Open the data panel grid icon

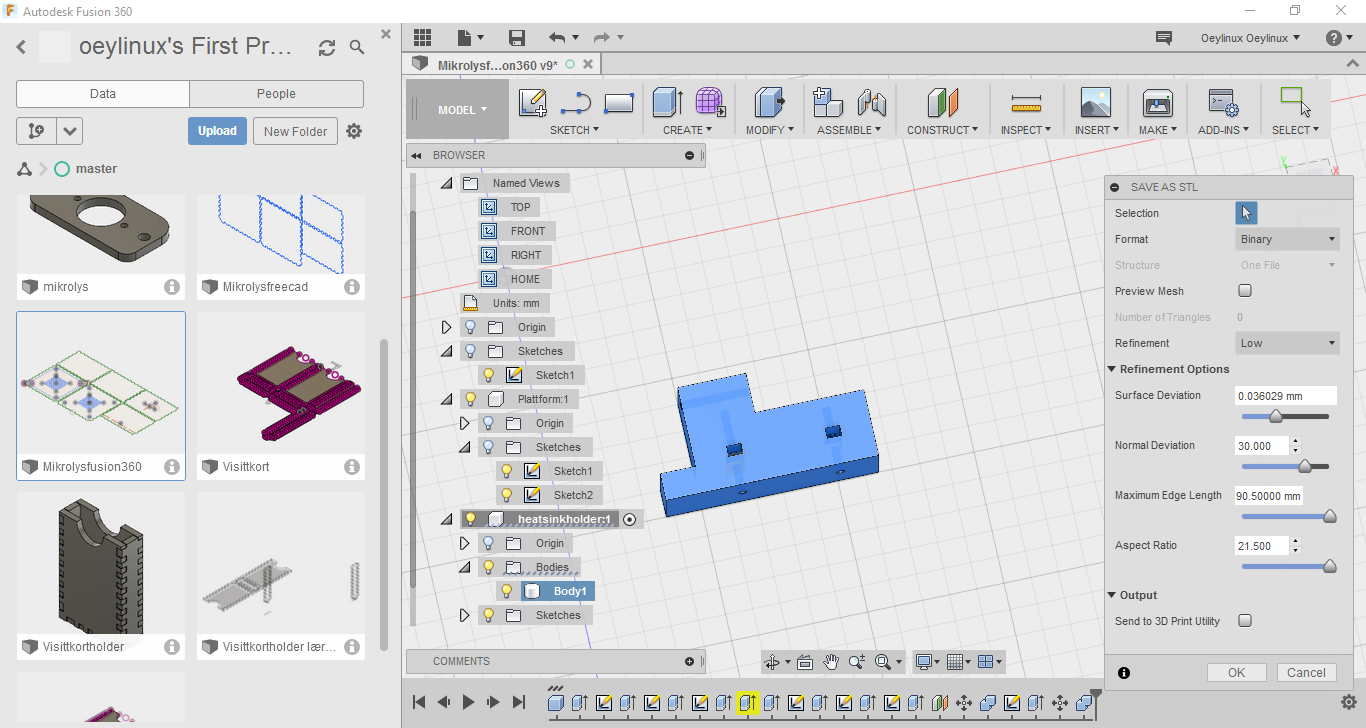422,37
